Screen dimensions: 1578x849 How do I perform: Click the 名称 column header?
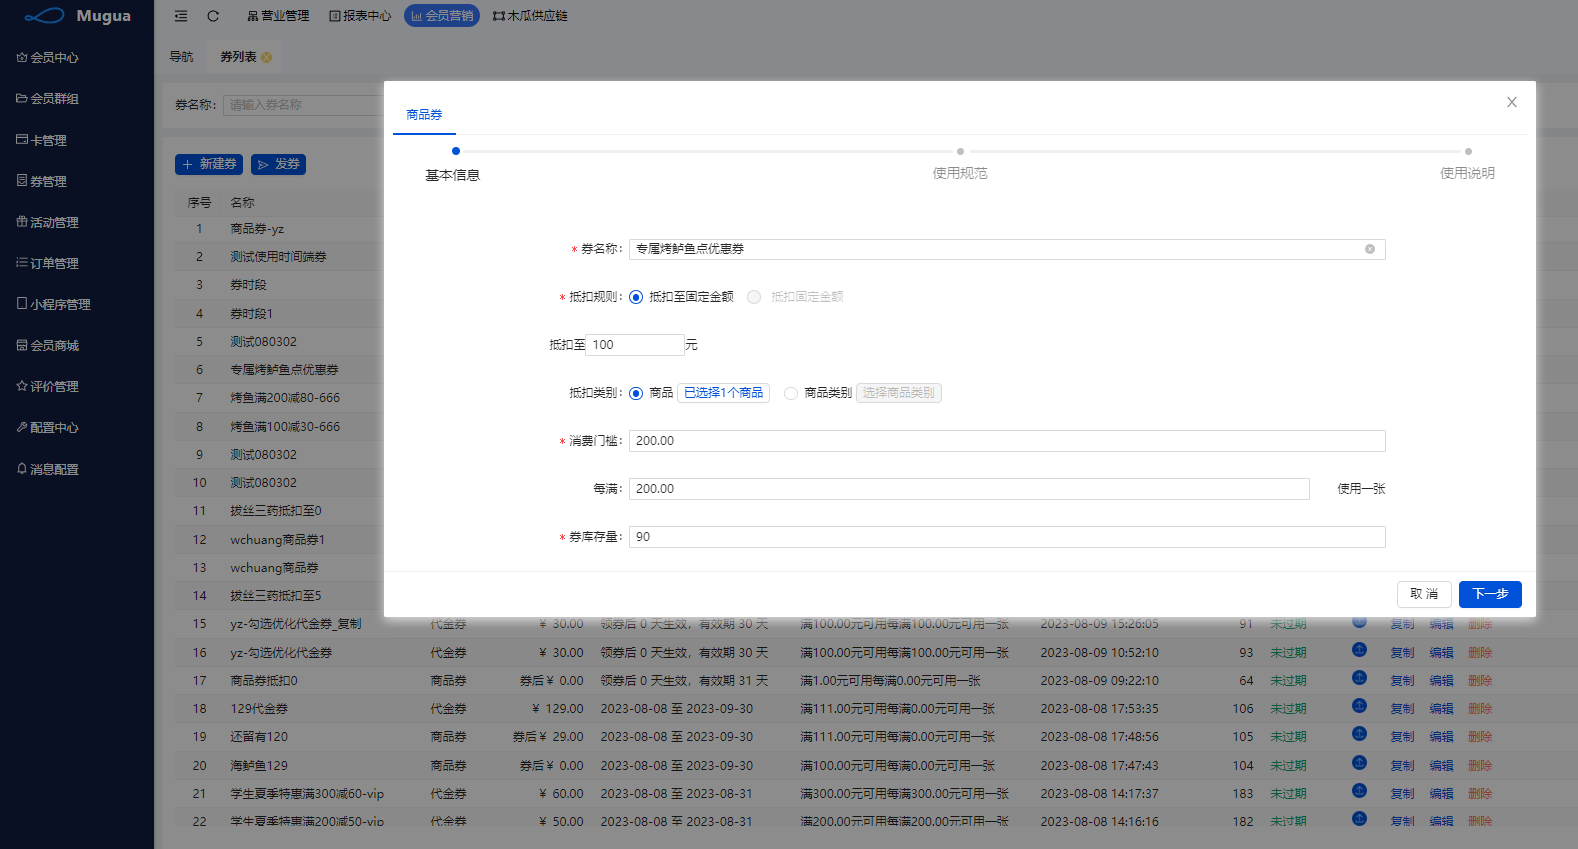click(x=242, y=203)
